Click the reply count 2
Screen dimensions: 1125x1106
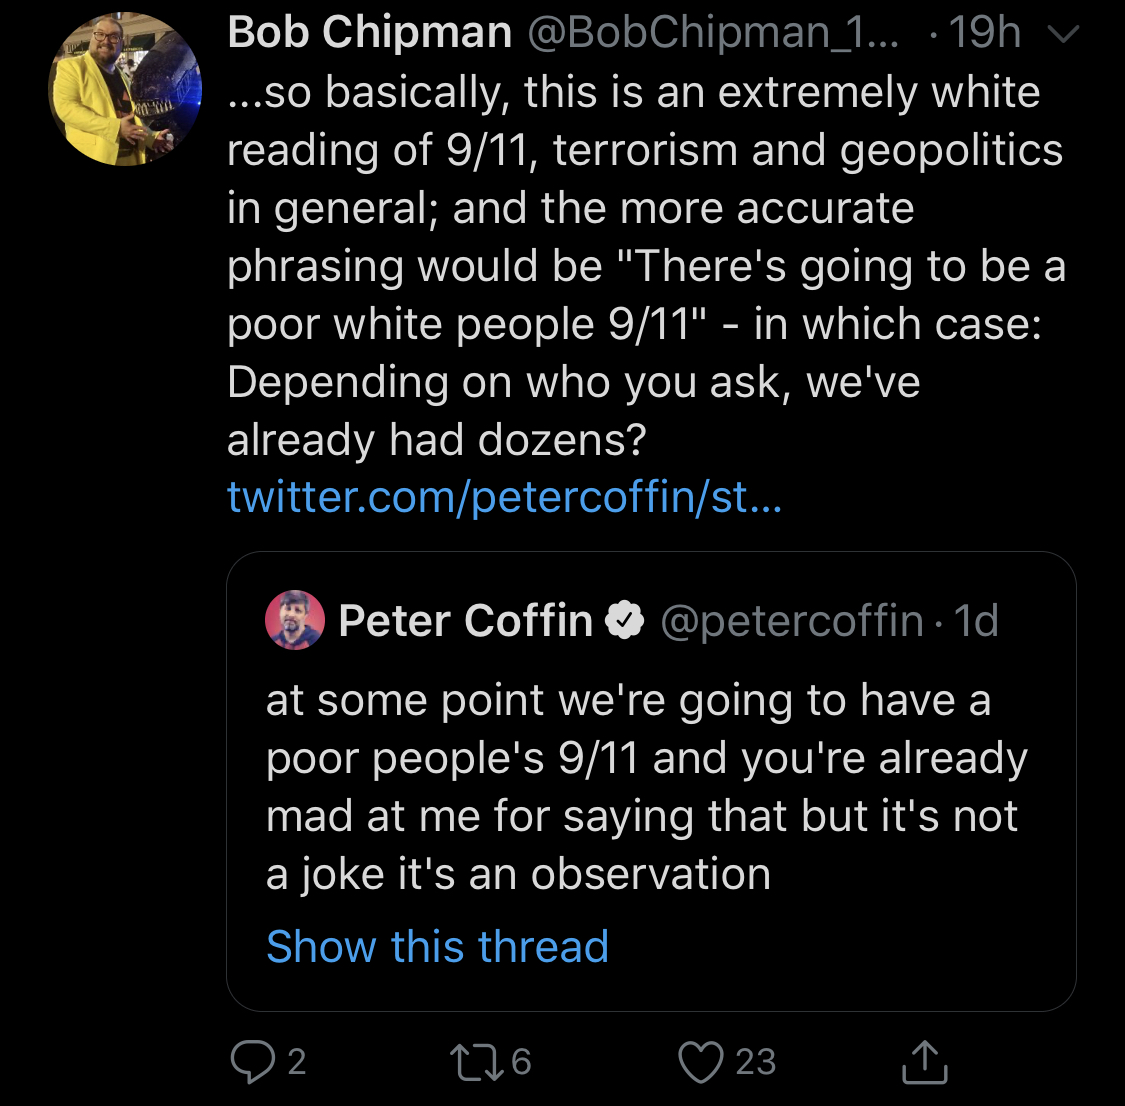[297, 1062]
